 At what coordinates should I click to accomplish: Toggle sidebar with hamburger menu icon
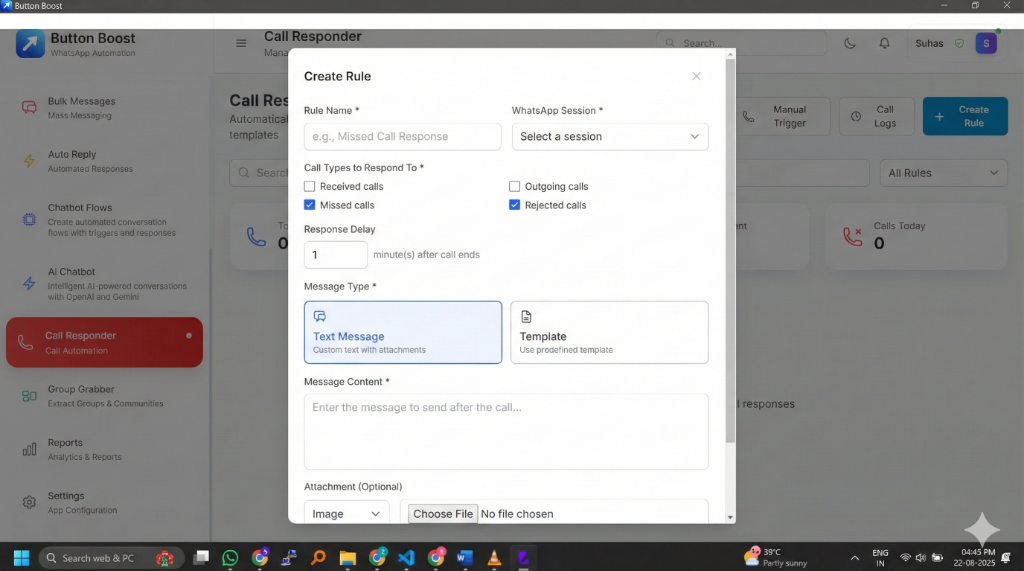(241, 43)
